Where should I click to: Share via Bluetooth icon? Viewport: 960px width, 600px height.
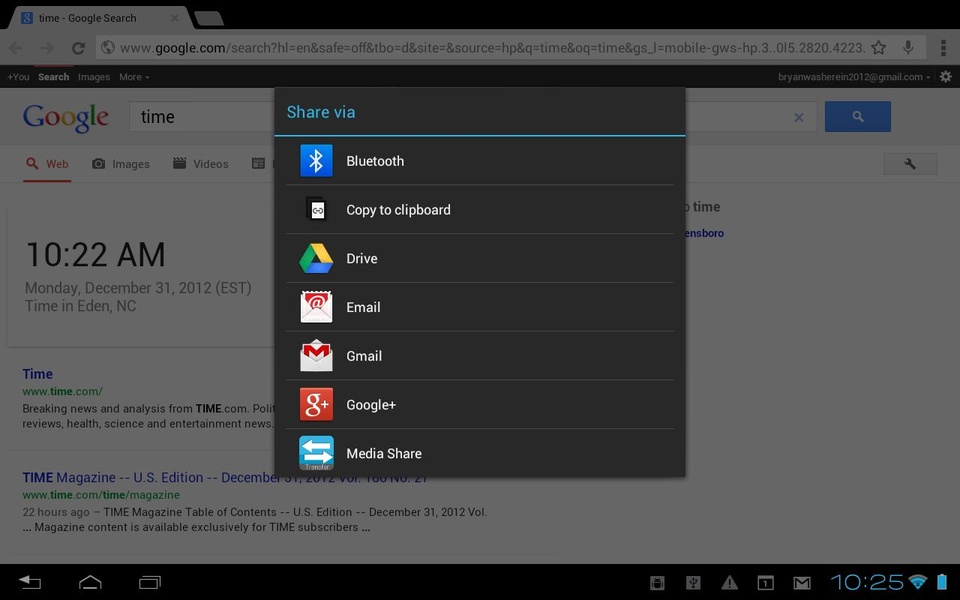click(x=316, y=161)
